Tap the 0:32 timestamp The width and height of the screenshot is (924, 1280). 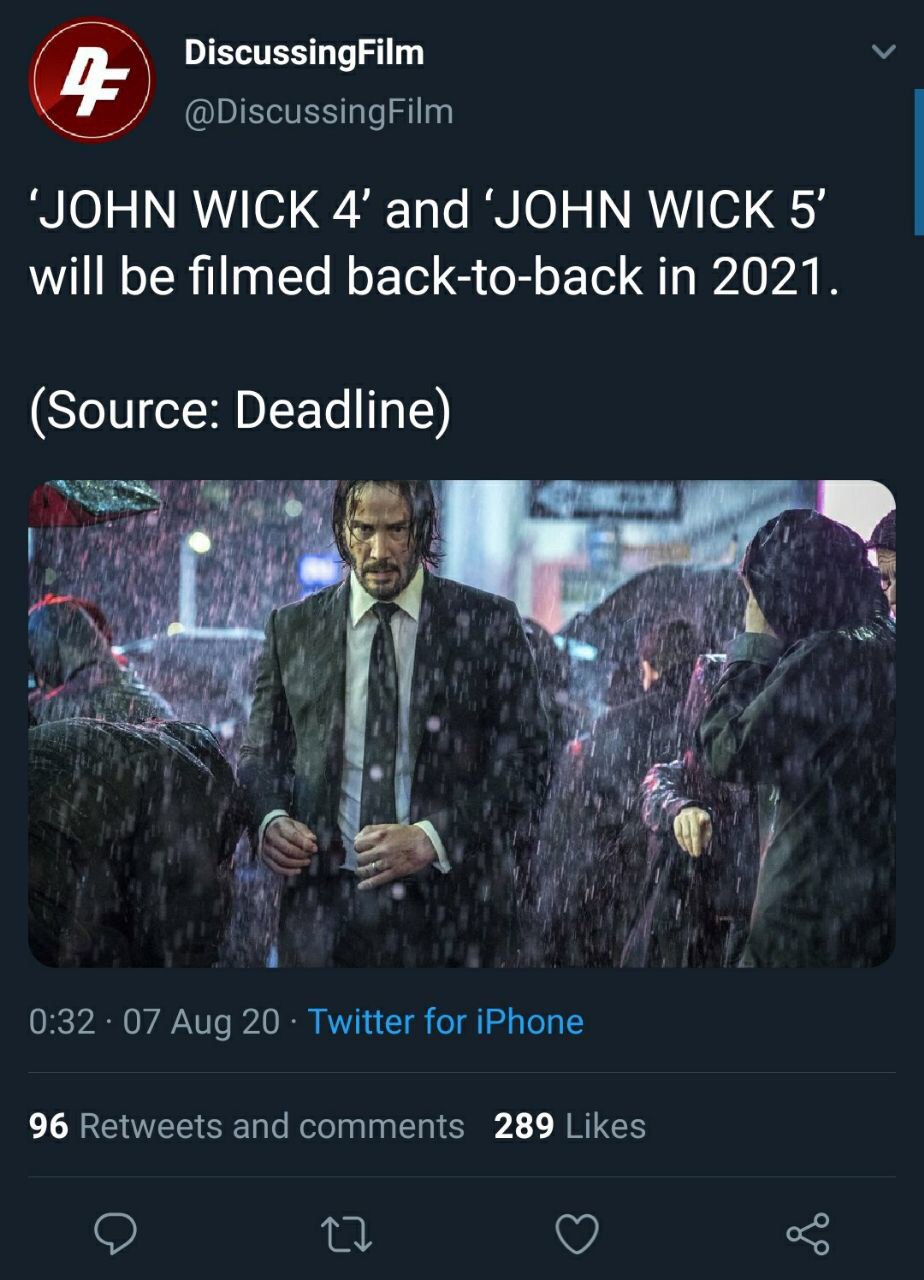pos(63,1021)
